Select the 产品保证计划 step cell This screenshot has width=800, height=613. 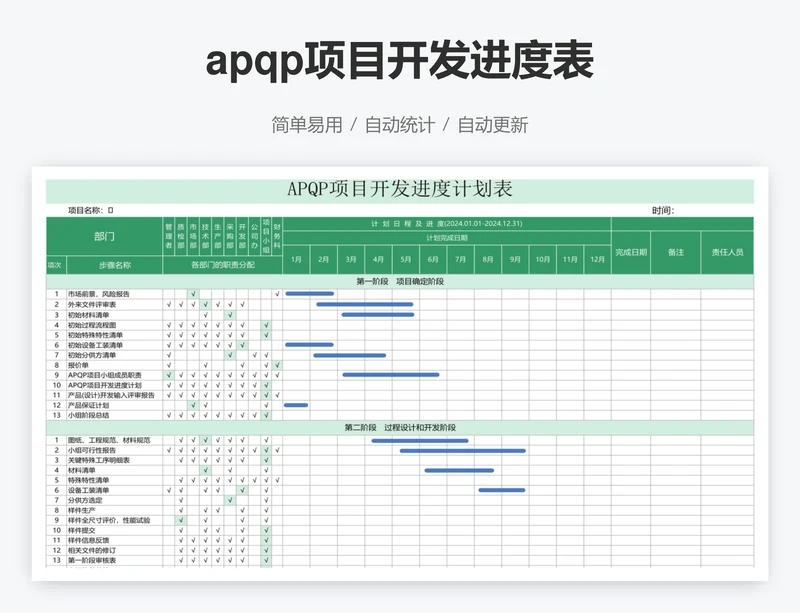(114, 405)
